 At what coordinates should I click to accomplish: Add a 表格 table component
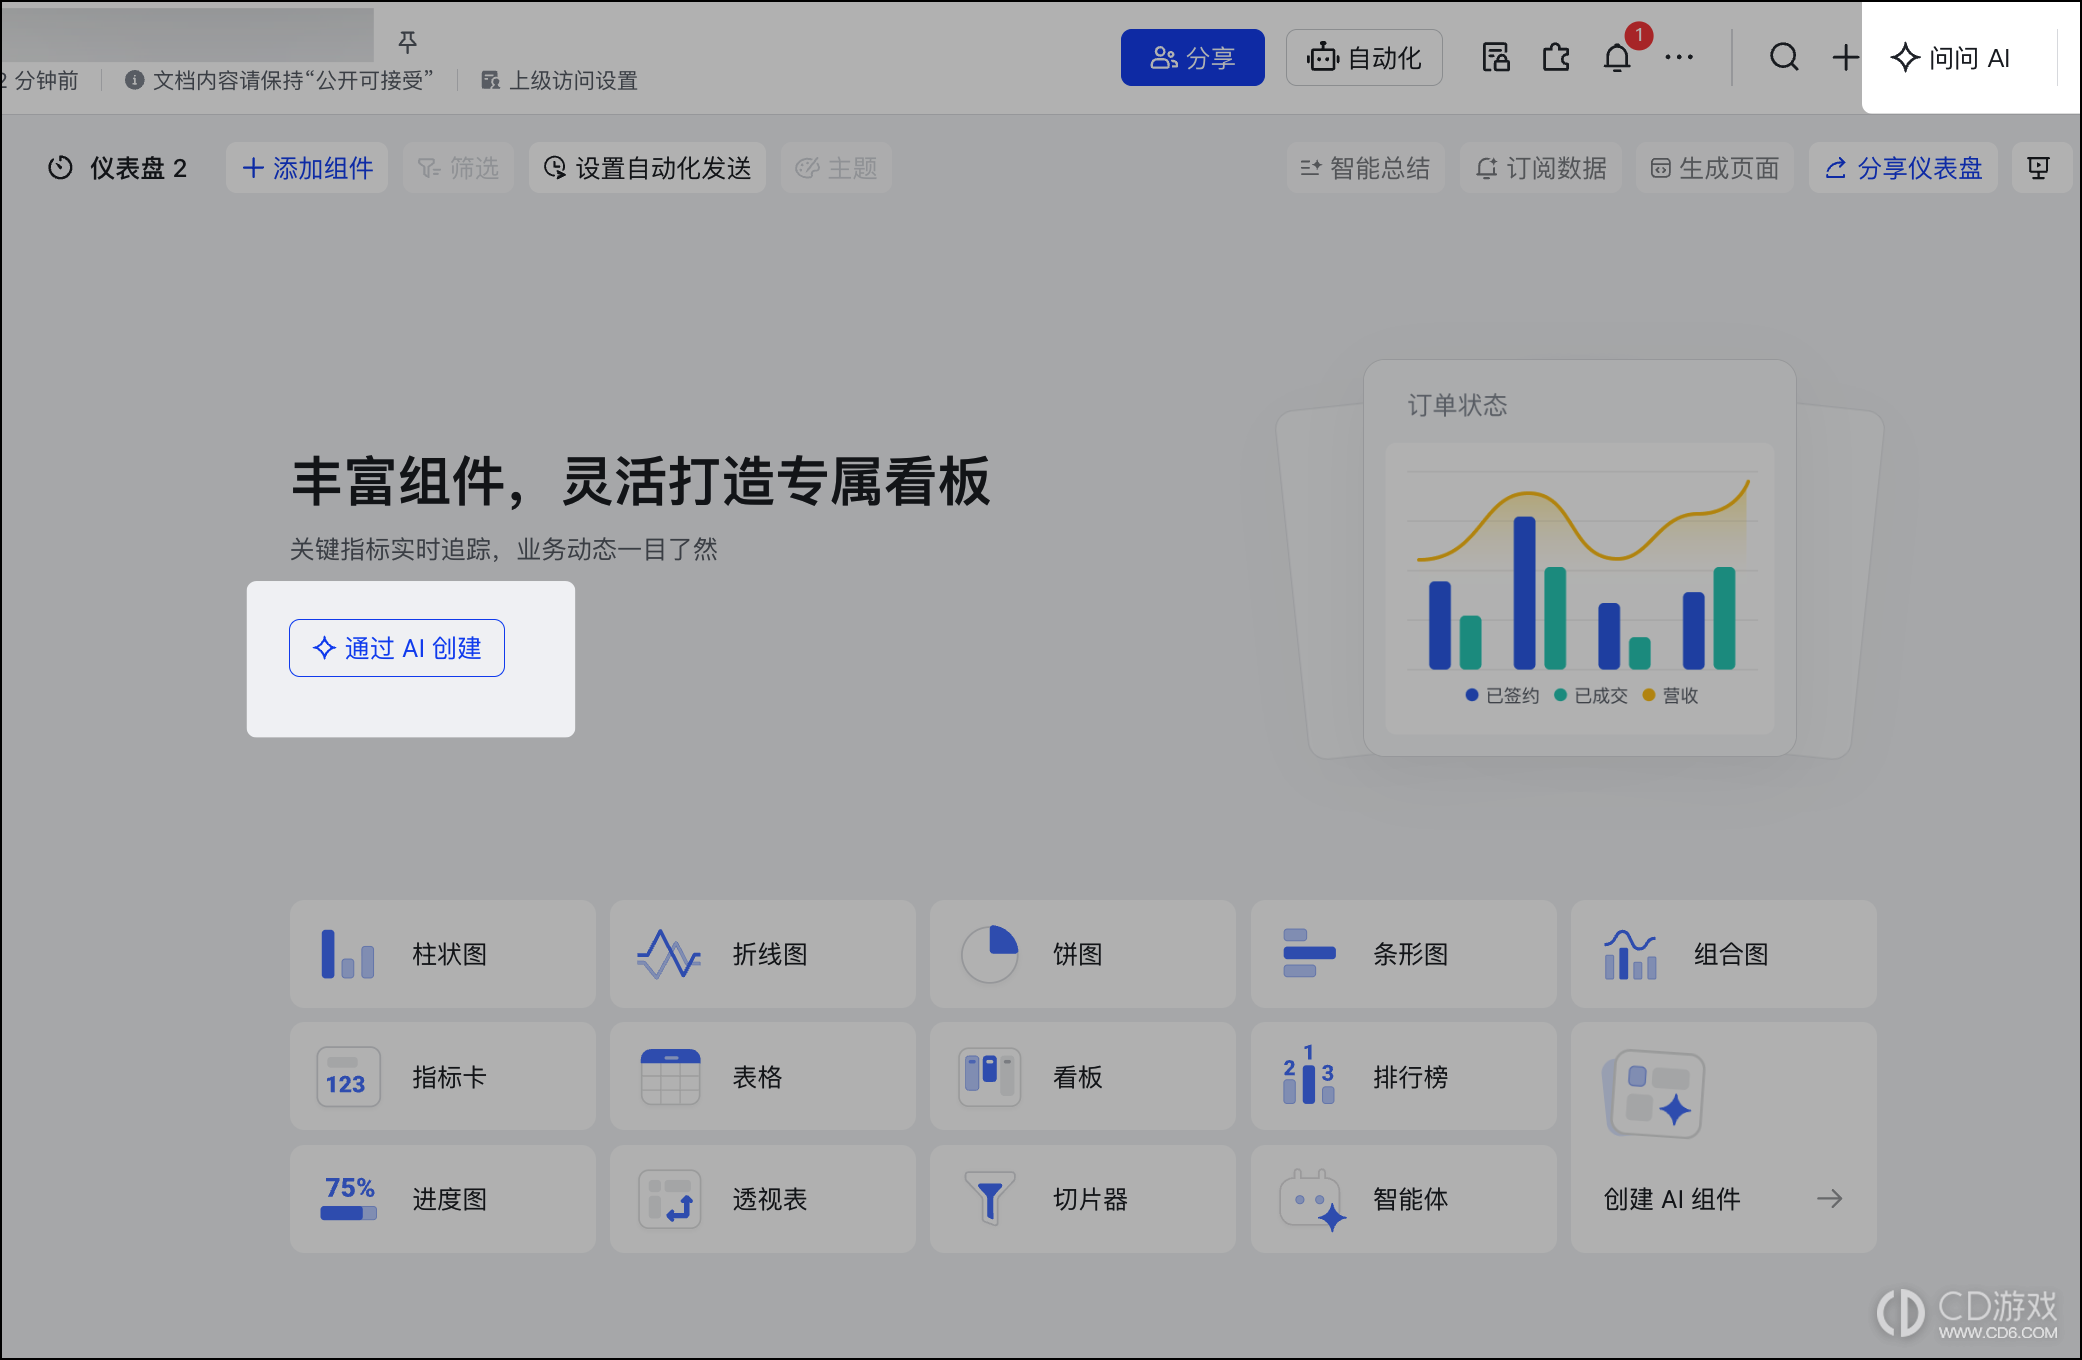(x=763, y=1077)
